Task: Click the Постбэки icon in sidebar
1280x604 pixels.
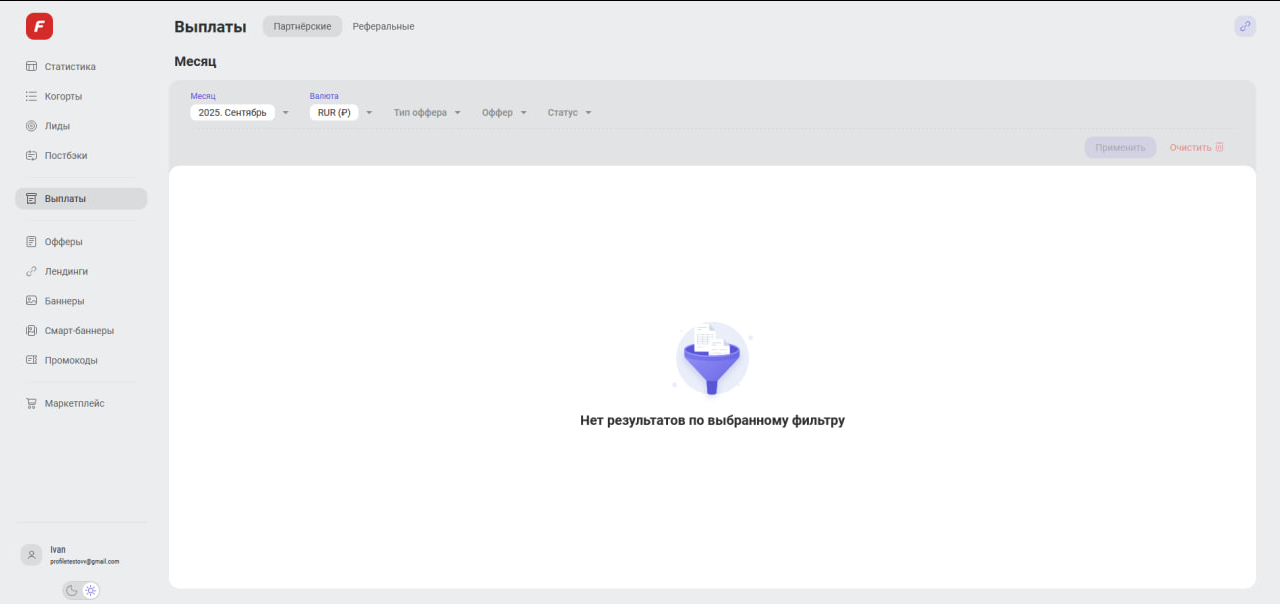Action: 31,156
